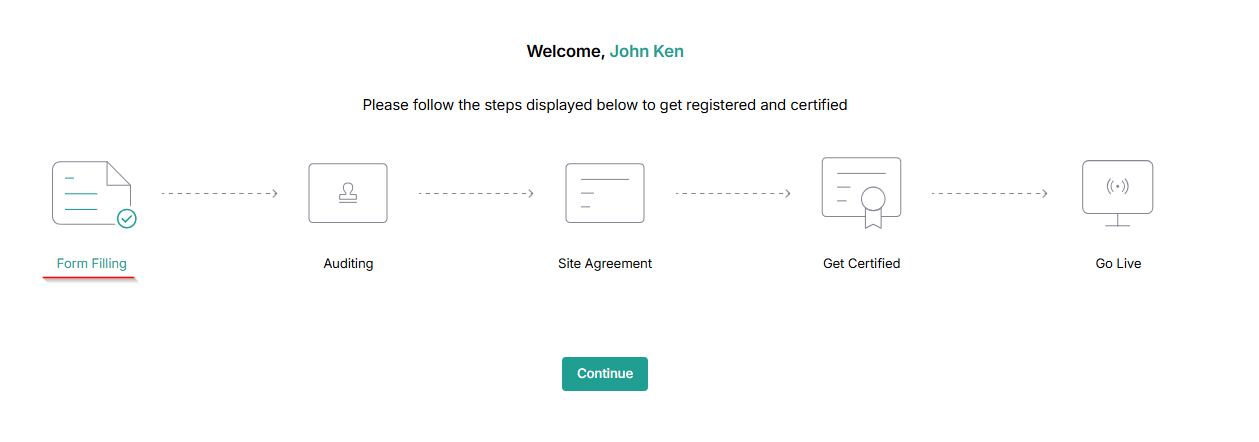Viewport: 1259px width, 442px height.
Task: Click the registration instructions sentence
Action: coord(605,104)
